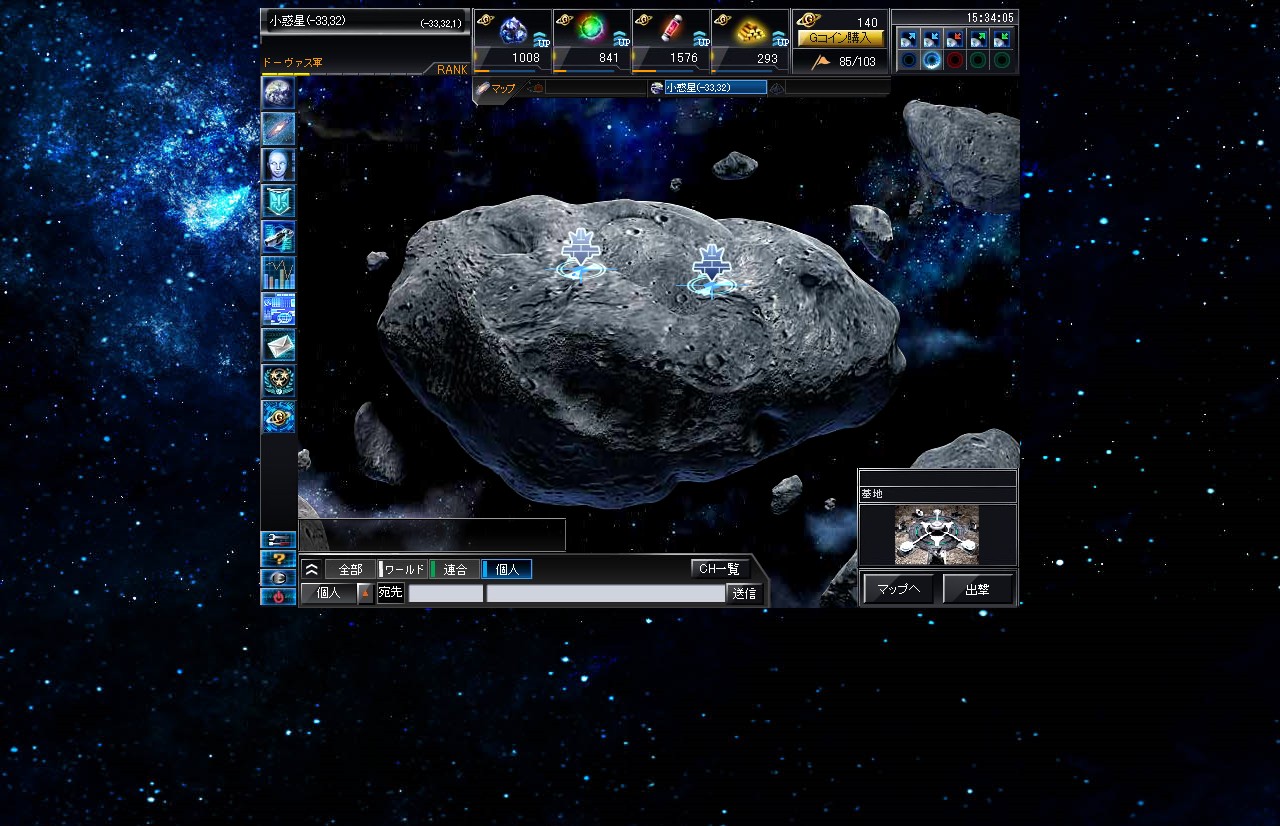Open the blue-faced advisor portrait icon
This screenshot has height=826, width=1280.
(x=278, y=165)
